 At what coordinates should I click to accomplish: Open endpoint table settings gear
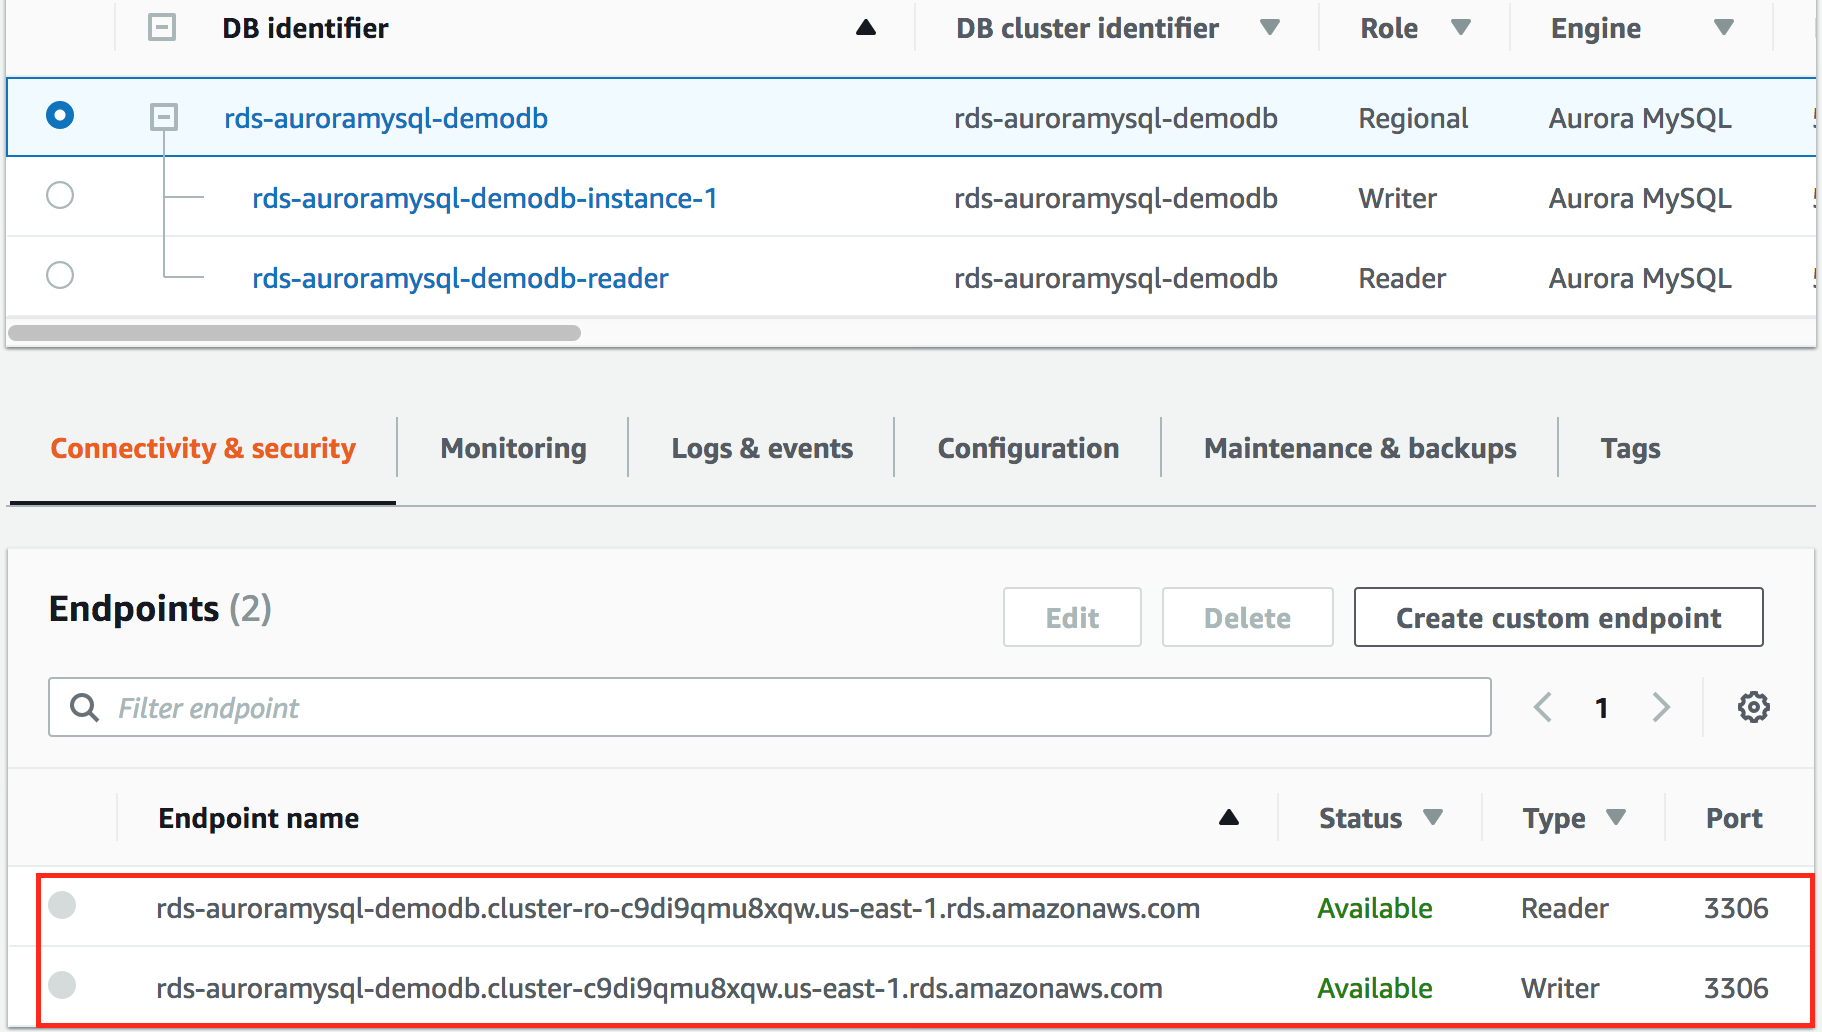click(1753, 707)
